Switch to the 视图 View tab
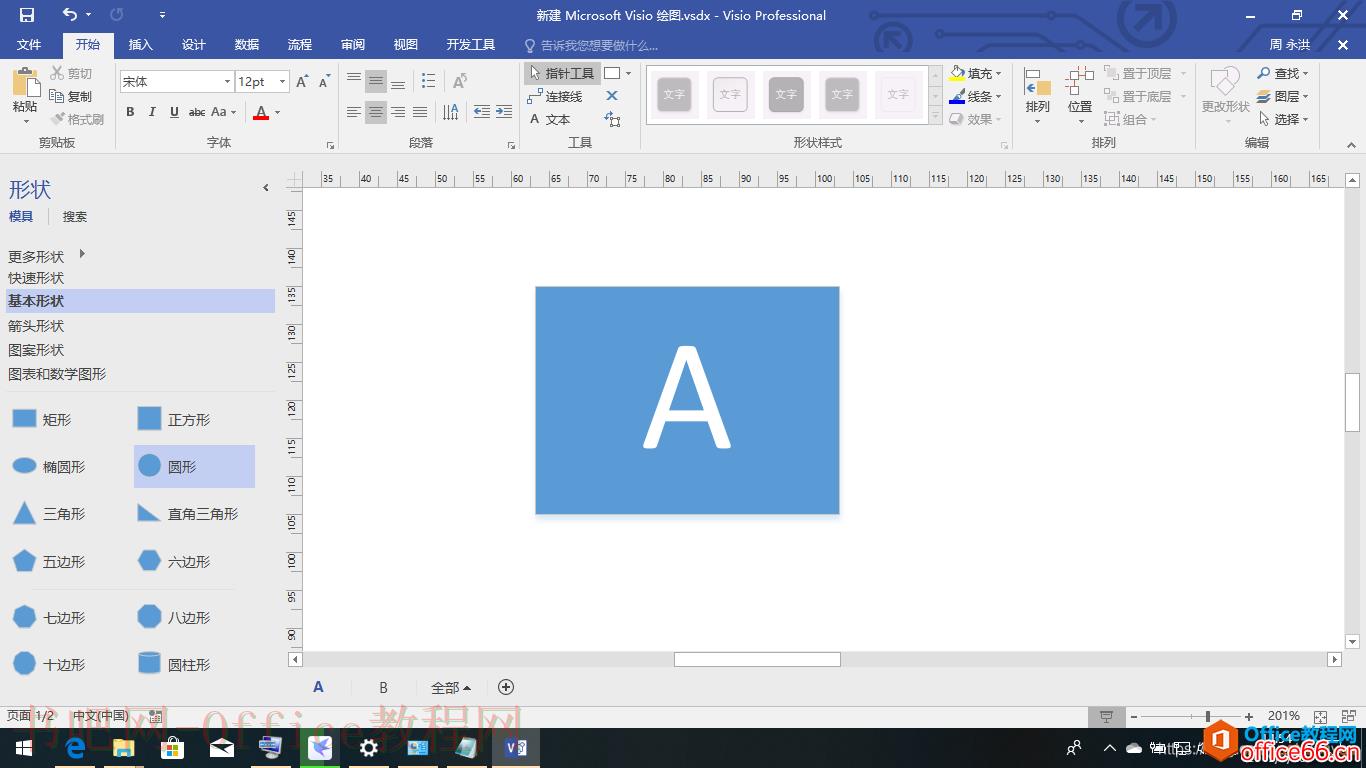Viewport: 1366px width, 768px height. 406,45
